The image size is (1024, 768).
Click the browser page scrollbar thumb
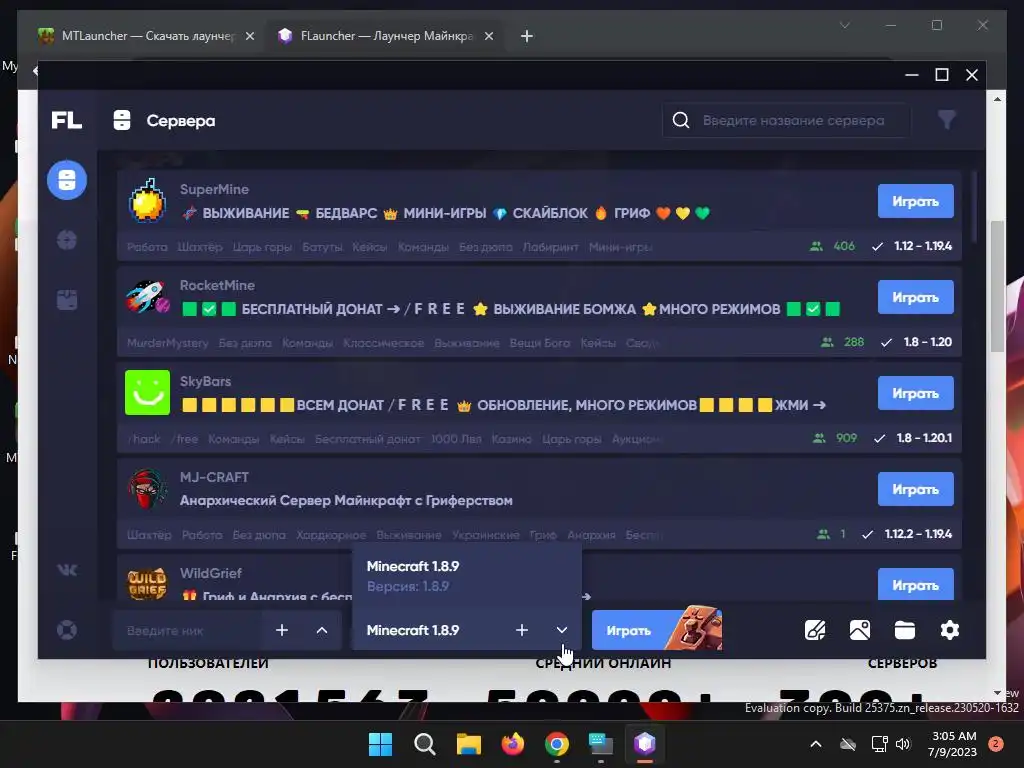[997, 286]
